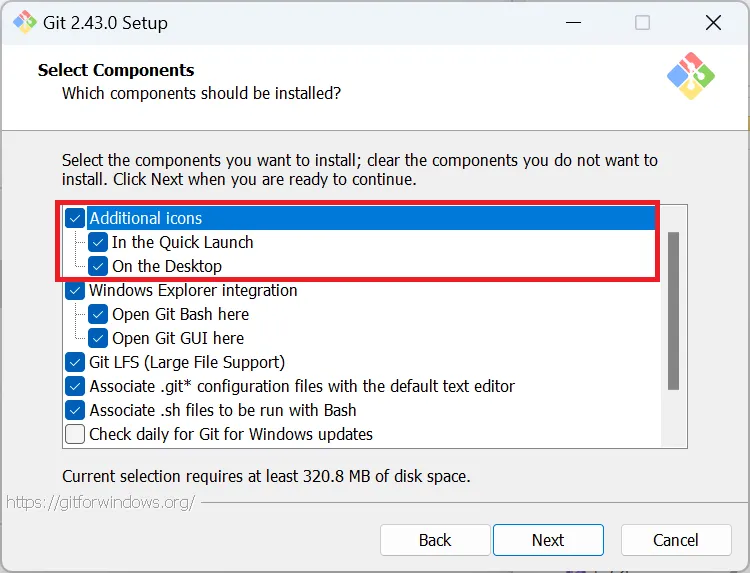Toggle Windows Explorer integration checkbox

point(75,290)
